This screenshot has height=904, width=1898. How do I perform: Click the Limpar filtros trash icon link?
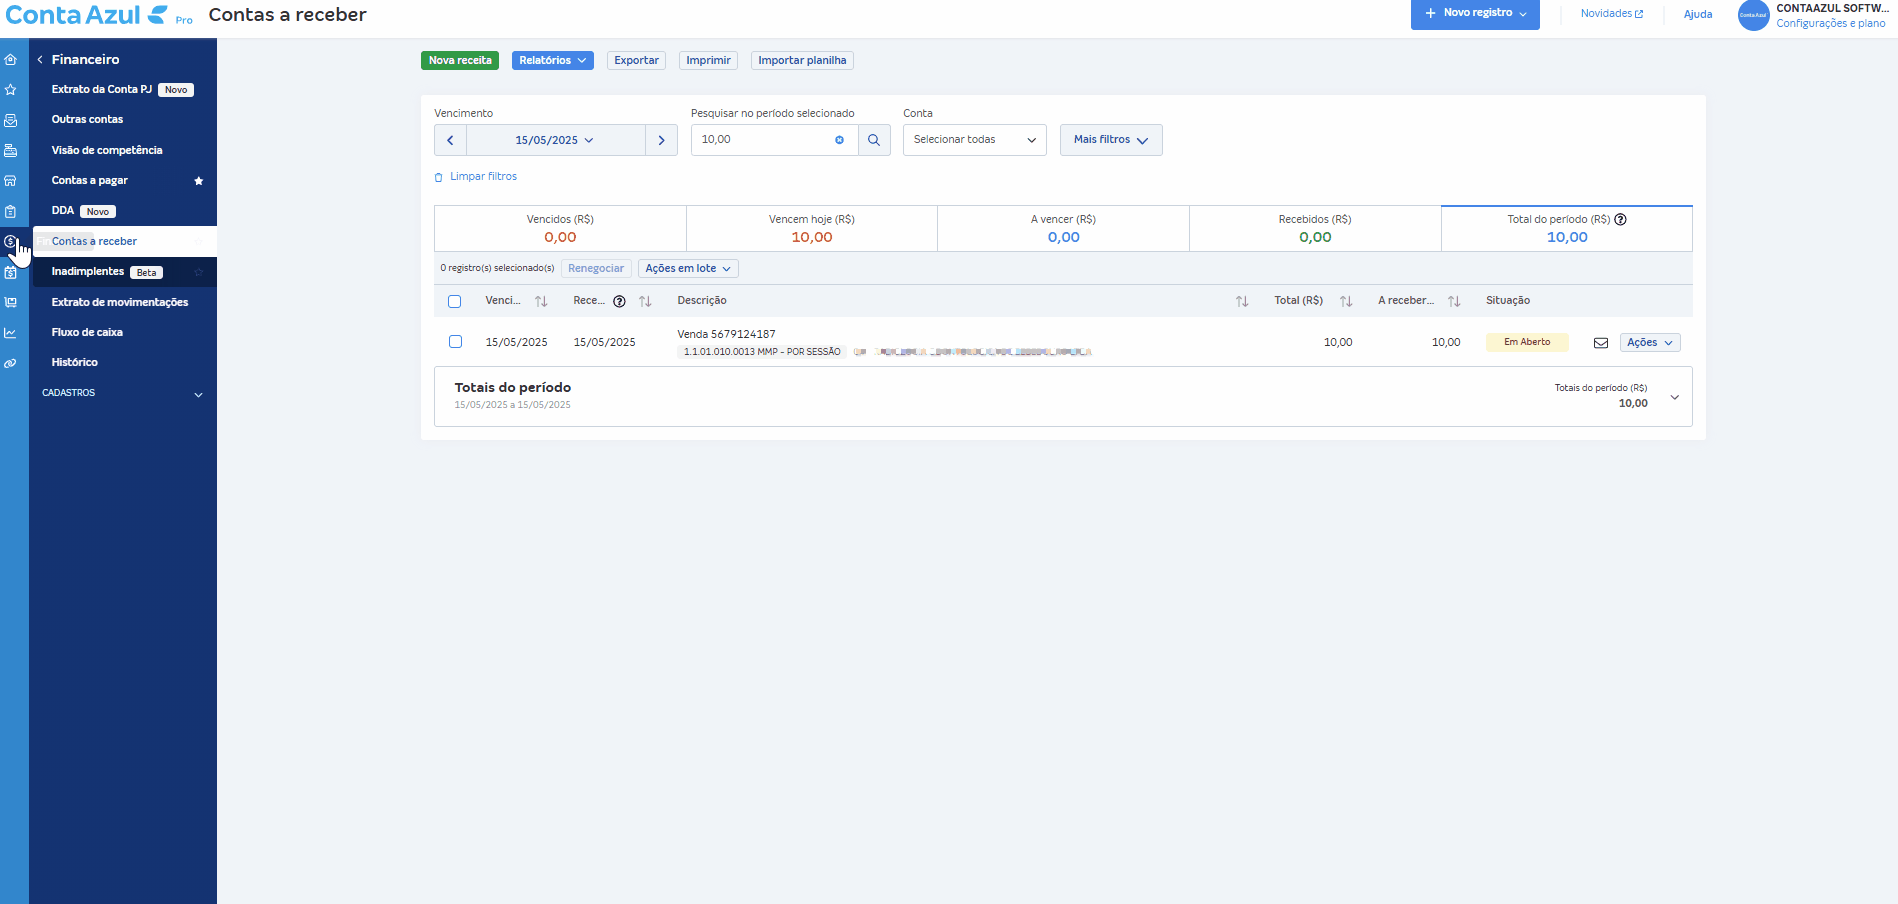tap(476, 177)
